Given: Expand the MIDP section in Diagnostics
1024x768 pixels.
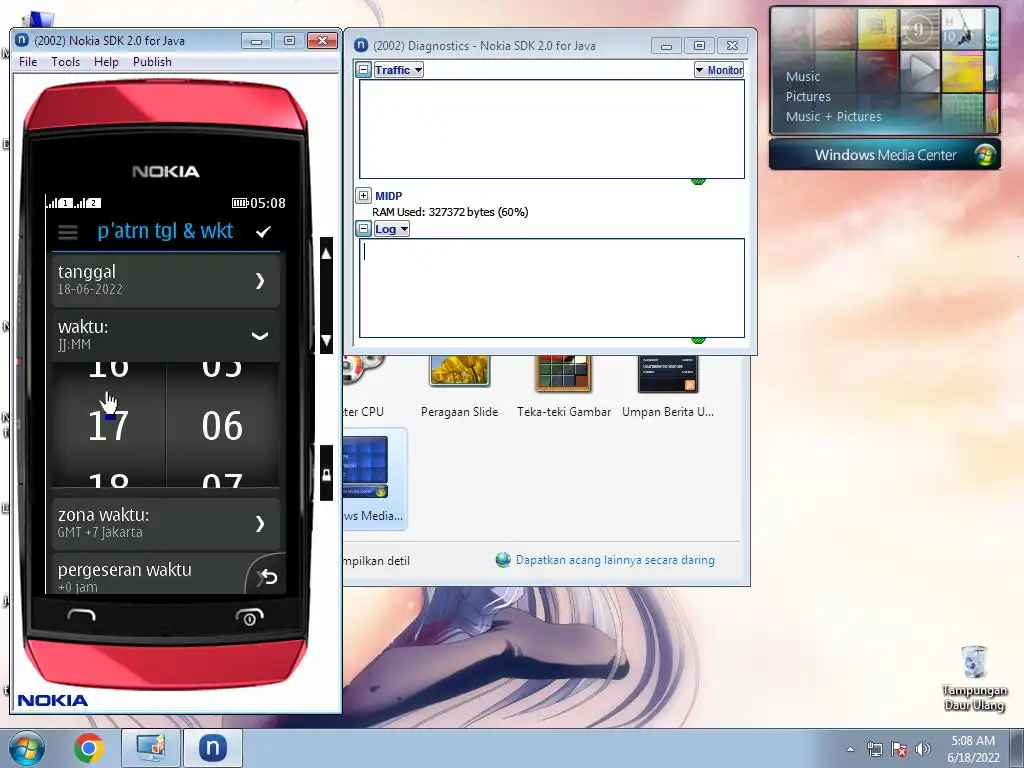Looking at the screenshot, I should pos(364,195).
